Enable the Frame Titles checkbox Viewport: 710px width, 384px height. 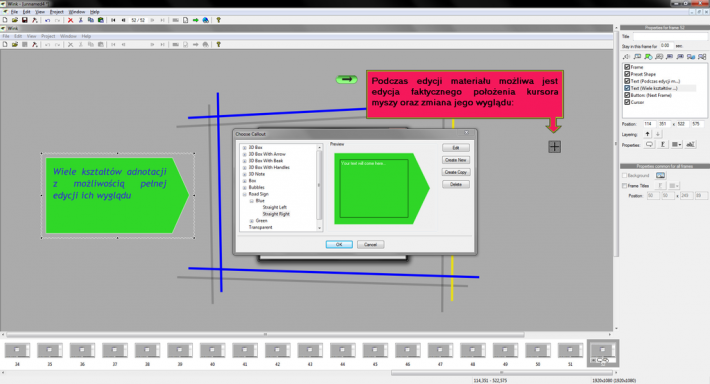[624, 186]
